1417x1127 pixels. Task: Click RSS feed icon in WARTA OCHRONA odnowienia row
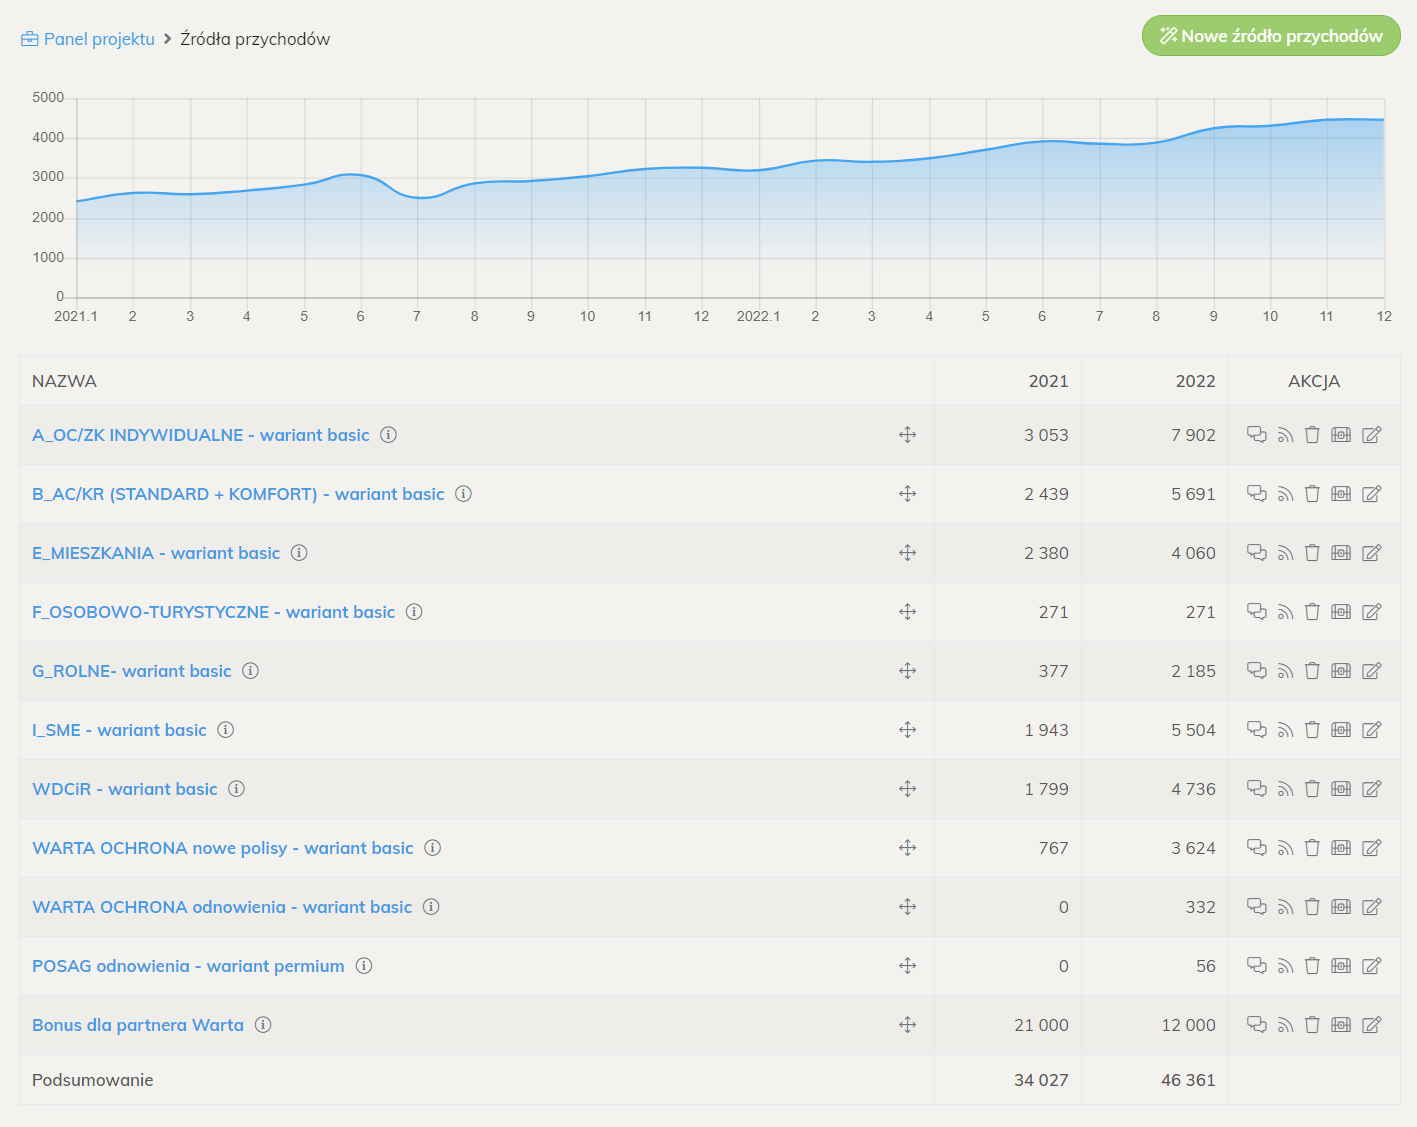click(1285, 907)
